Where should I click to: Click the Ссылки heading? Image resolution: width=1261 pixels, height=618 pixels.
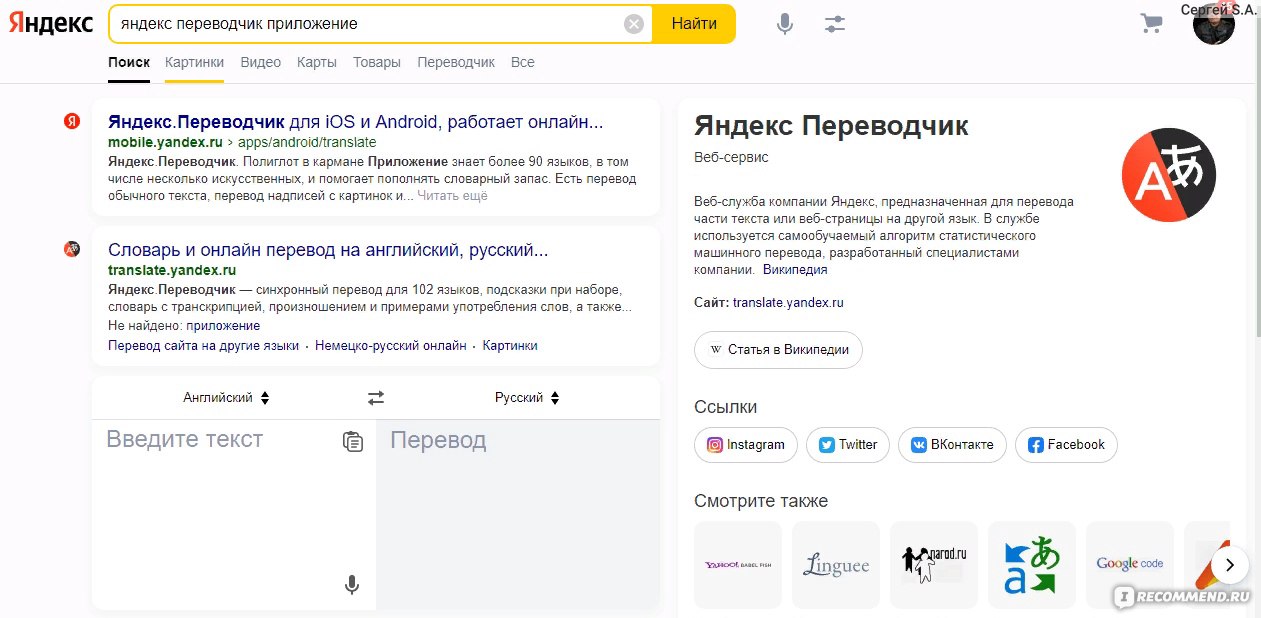point(726,407)
